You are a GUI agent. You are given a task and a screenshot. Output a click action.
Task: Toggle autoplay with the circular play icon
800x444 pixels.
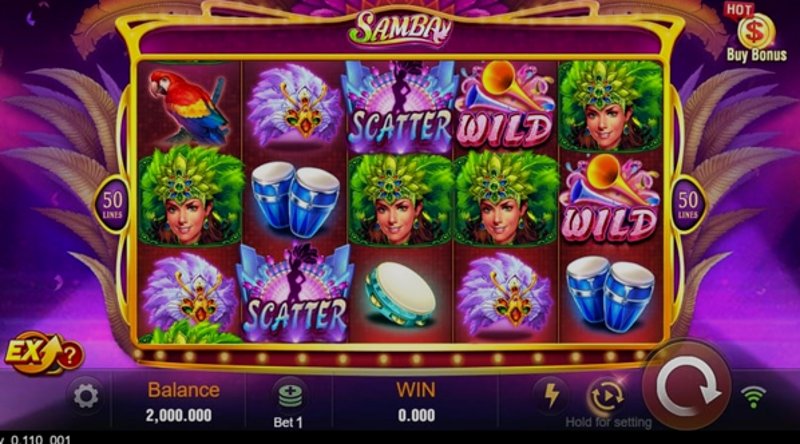[607, 396]
